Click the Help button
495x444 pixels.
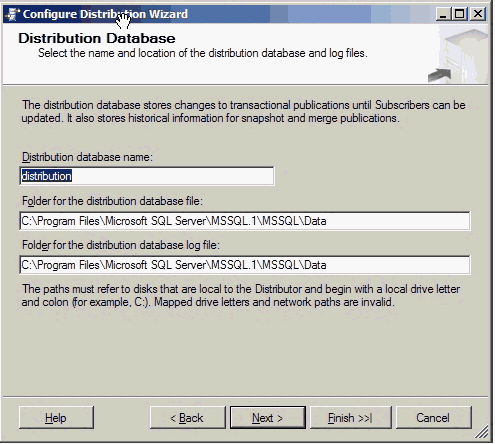click(56, 418)
